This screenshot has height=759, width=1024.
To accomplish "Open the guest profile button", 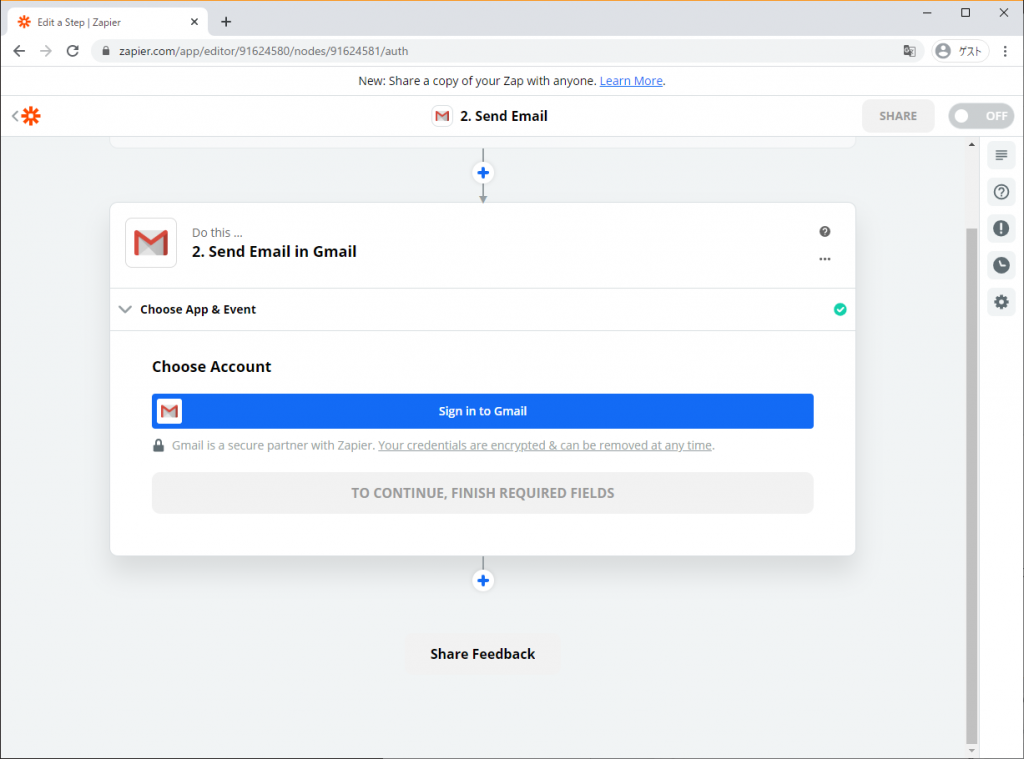I will point(960,51).
